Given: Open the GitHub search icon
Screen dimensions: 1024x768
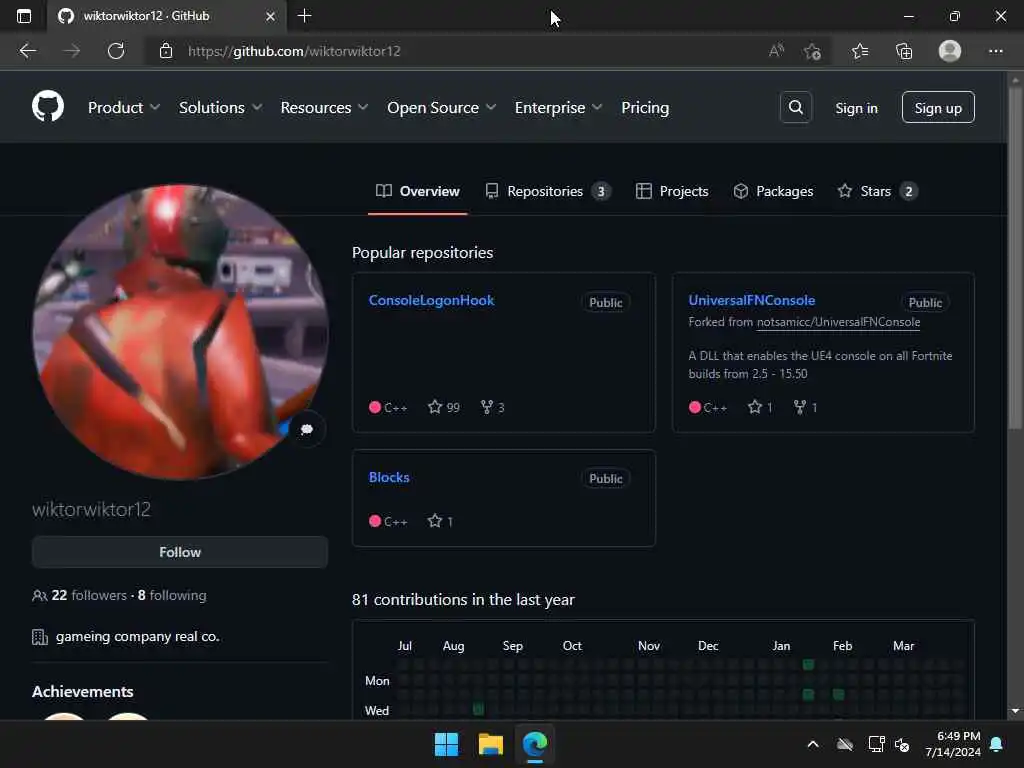Looking at the screenshot, I should click(x=795, y=107).
